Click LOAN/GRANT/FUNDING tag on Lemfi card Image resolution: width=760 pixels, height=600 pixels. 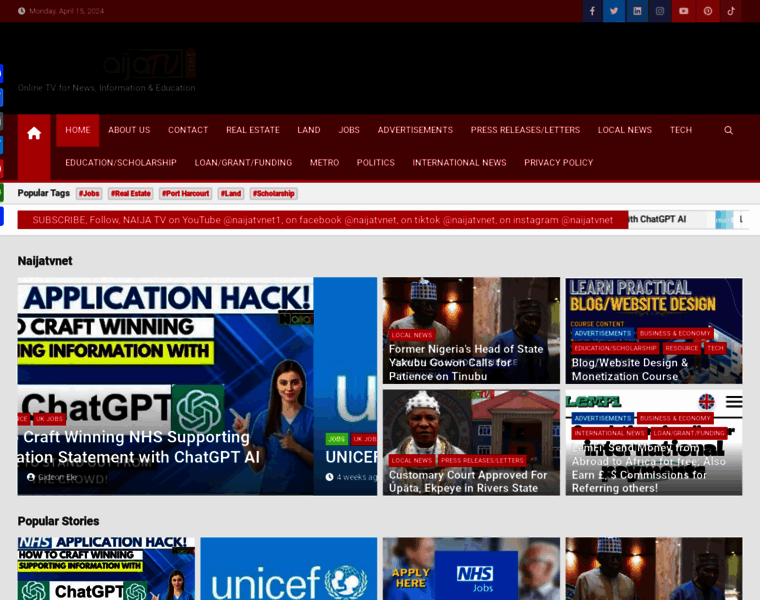tap(688, 433)
